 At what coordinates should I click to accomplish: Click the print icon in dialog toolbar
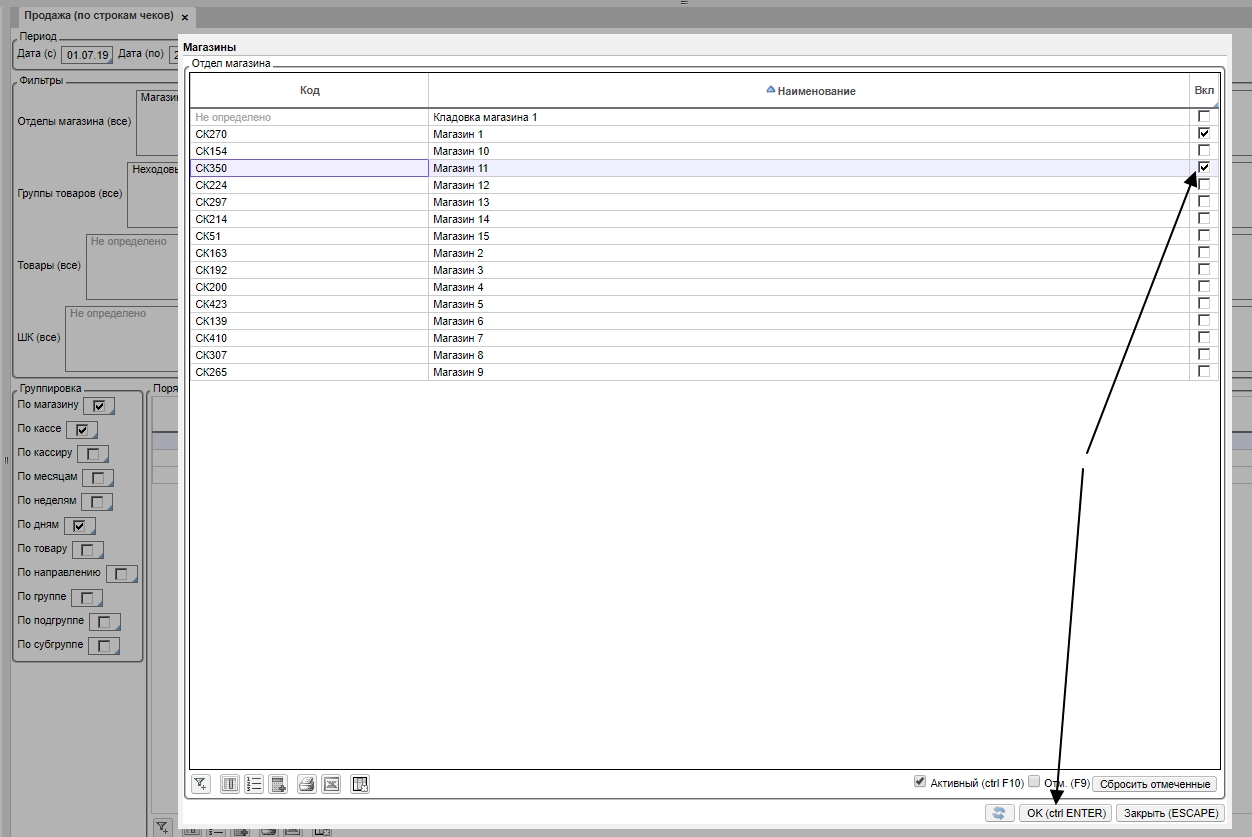coord(307,784)
